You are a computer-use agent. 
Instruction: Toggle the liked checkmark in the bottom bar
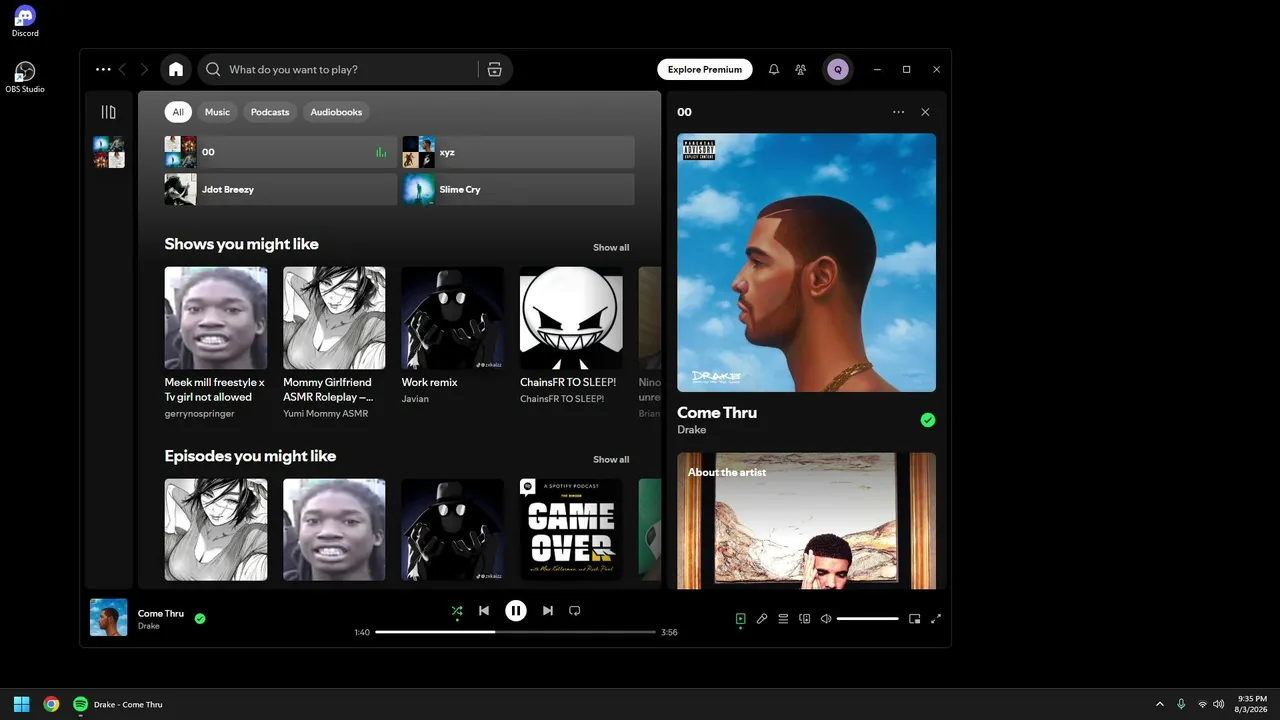coord(200,618)
